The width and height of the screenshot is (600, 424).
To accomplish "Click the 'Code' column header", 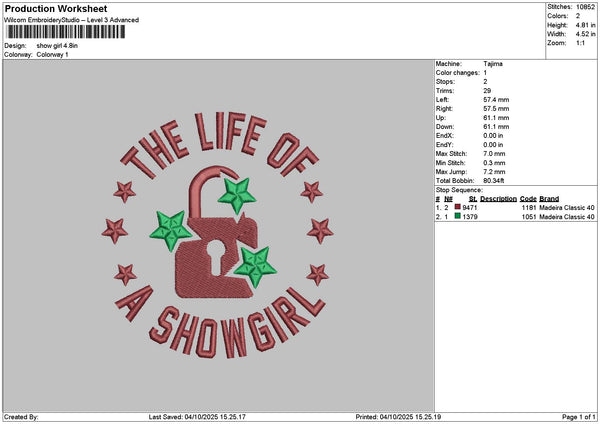I will [528, 199].
